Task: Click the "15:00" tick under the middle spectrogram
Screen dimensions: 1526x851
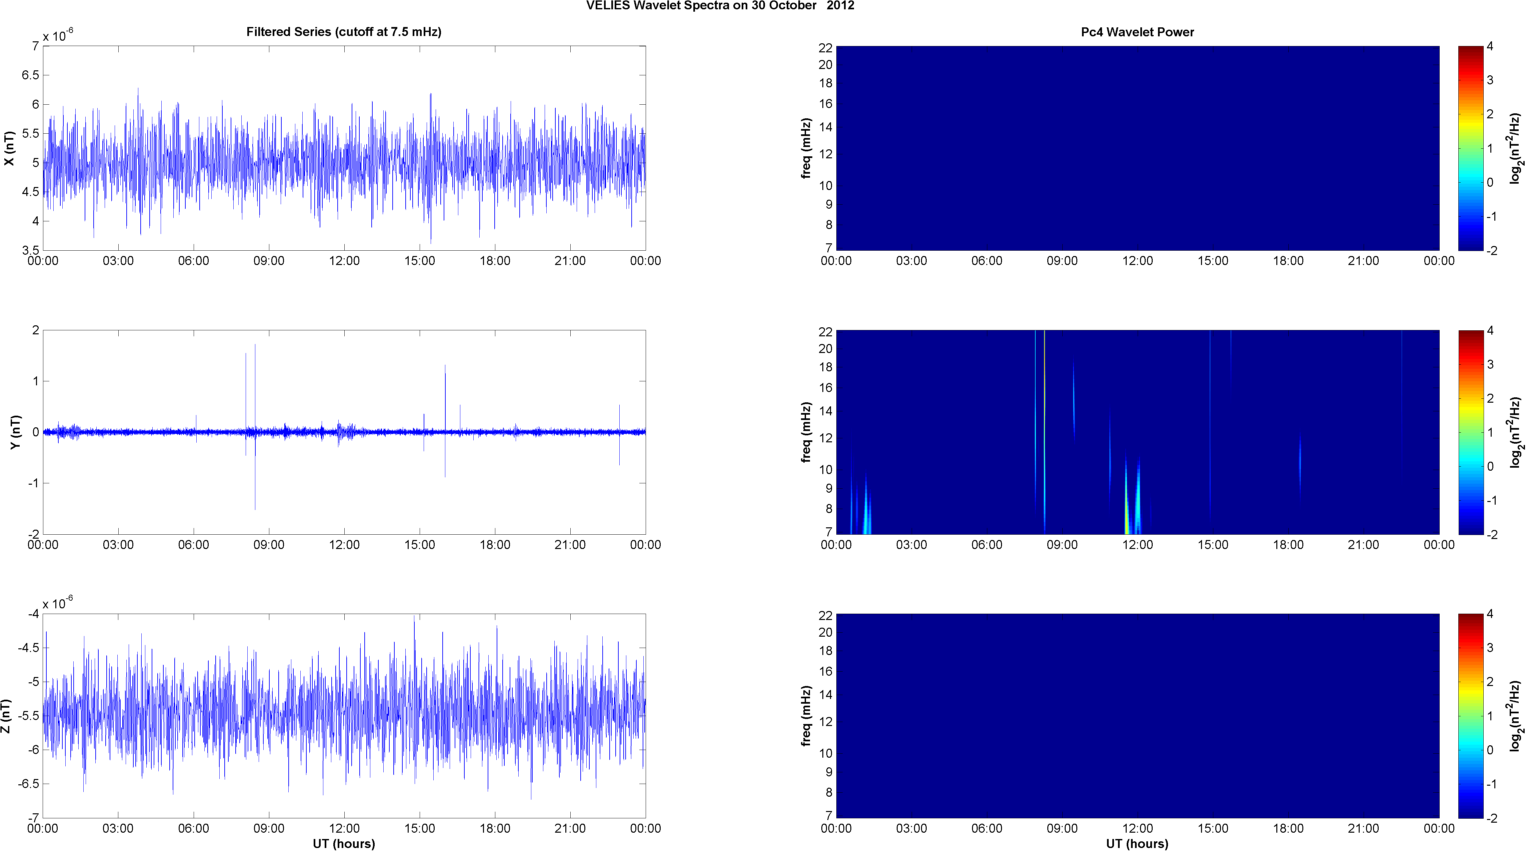Action: [1213, 545]
